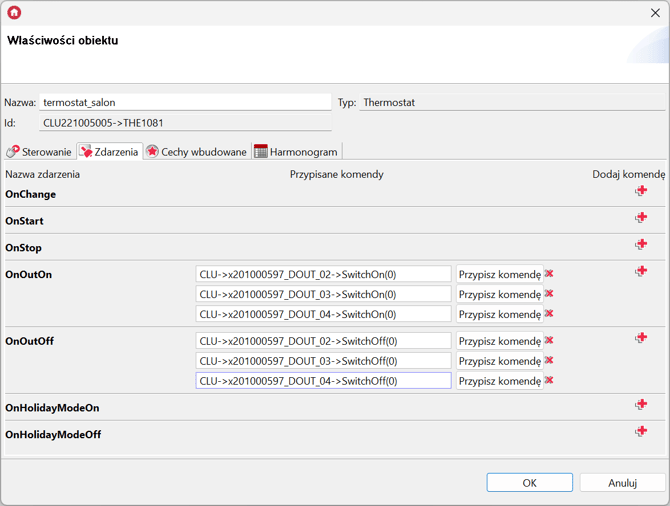The width and height of the screenshot is (670, 506).
Task: Remove the DOUT_02 SwitchOff command
Action: pyautogui.click(x=549, y=341)
